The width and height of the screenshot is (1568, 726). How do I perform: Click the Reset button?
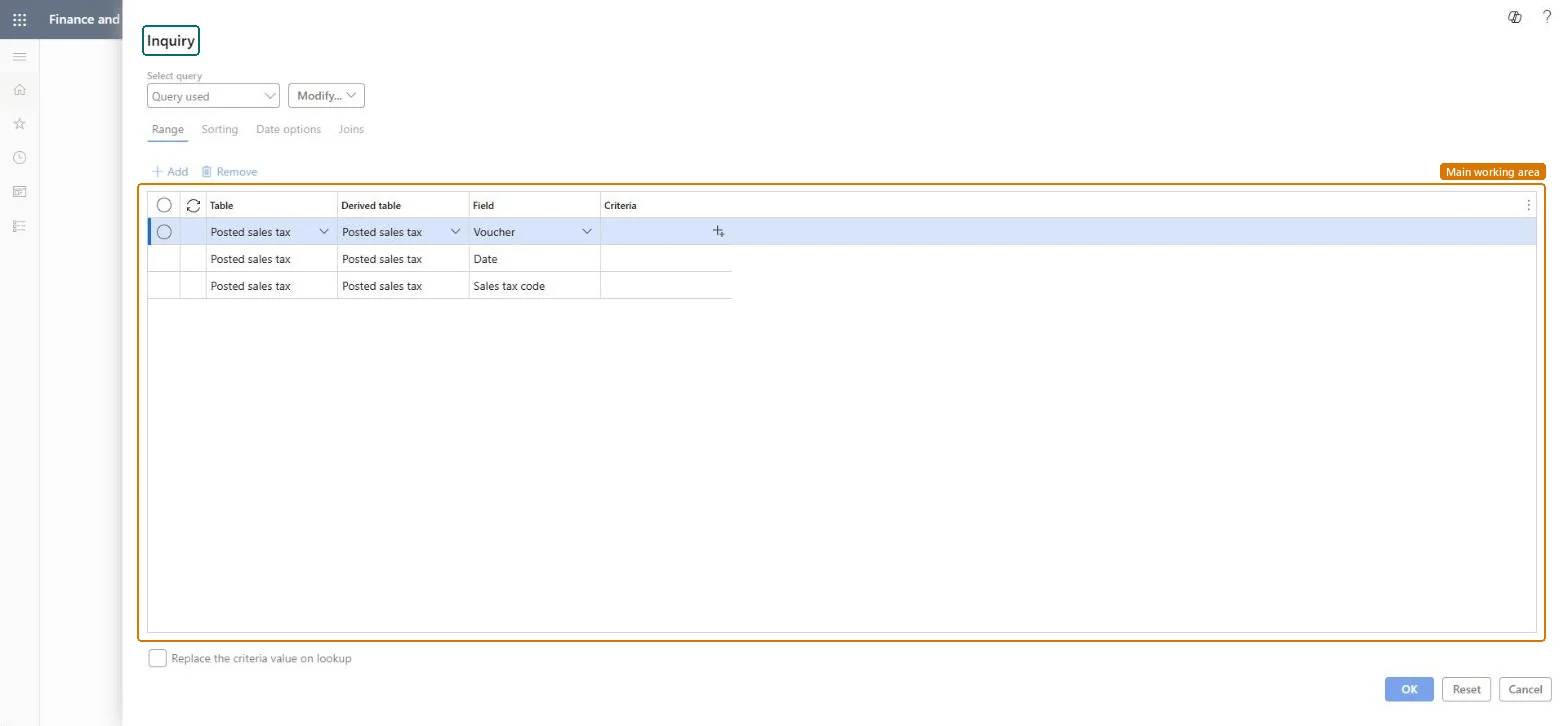click(x=1466, y=689)
